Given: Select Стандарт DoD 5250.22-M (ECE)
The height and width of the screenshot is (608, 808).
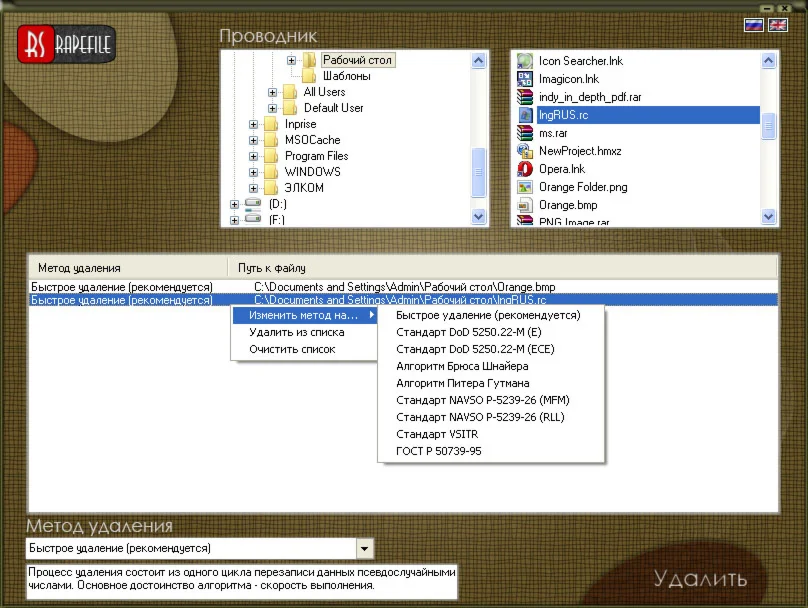Looking at the screenshot, I should click(x=491, y=349).
